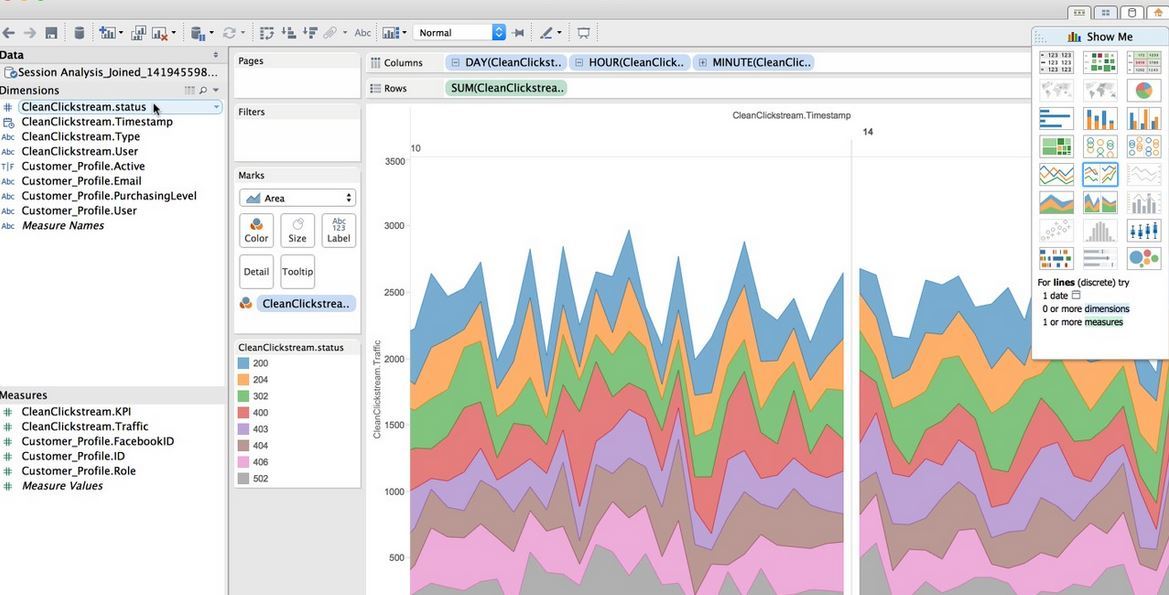The image size is (1169, 595).
Task: Click the Save toolbar icon
Action: (x=50, y=31)
